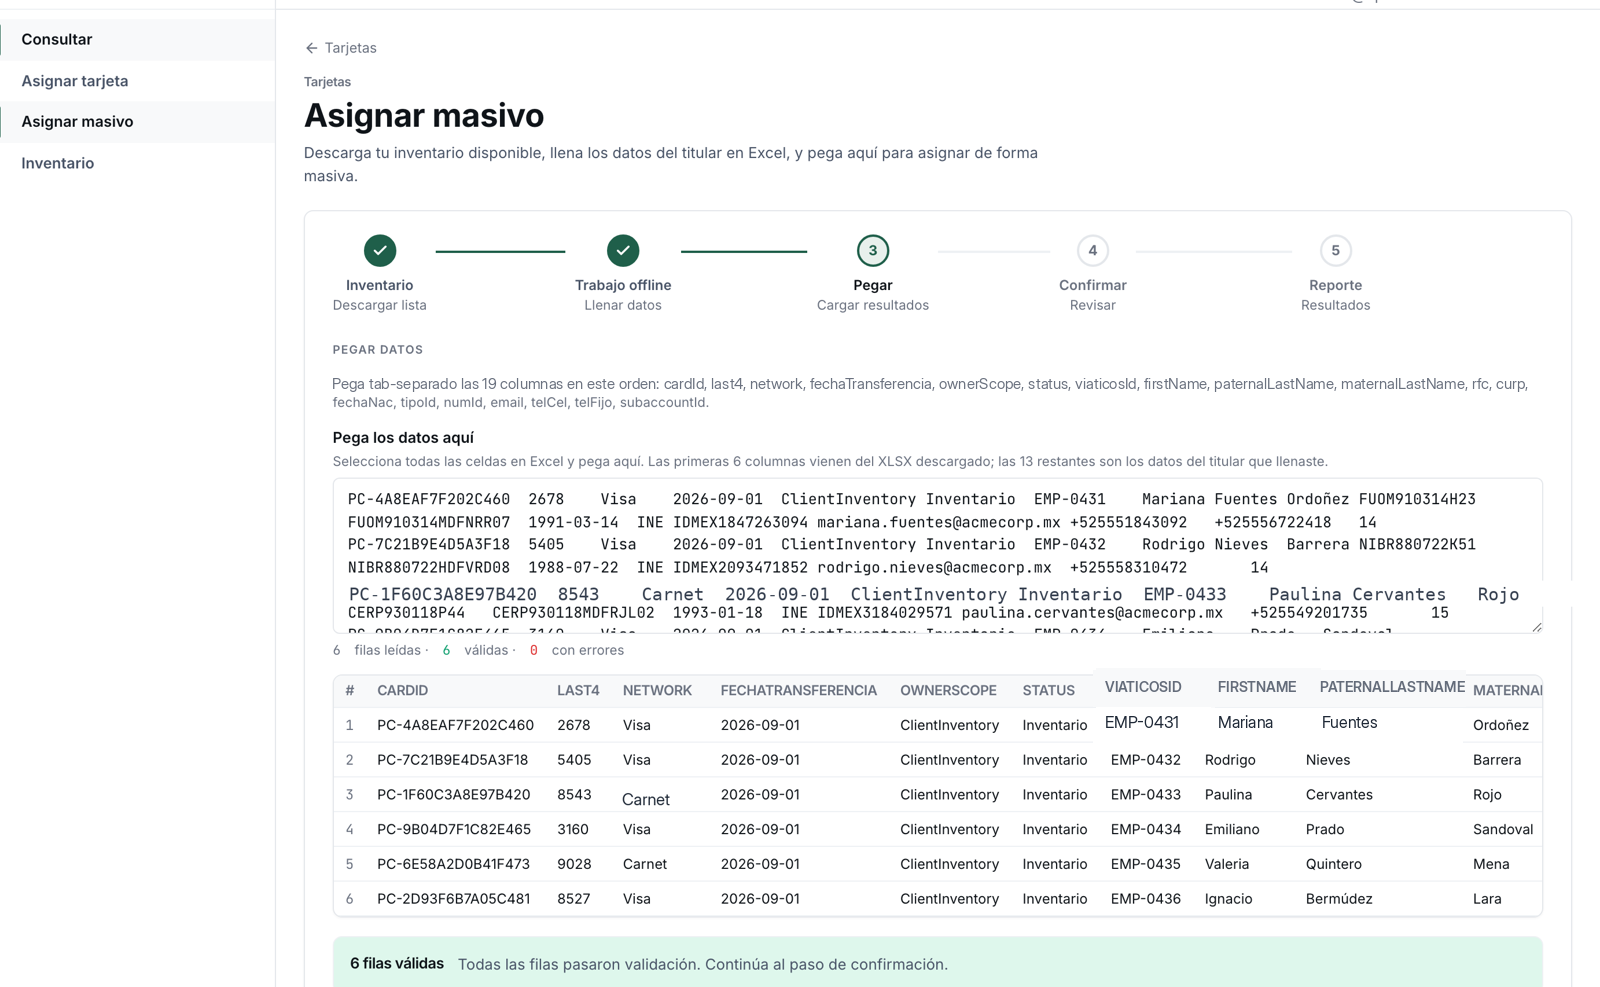Click the STATUS column header
Image resolution: width=1600 pixels, height=987 pixels.
tap(1048, 691)
